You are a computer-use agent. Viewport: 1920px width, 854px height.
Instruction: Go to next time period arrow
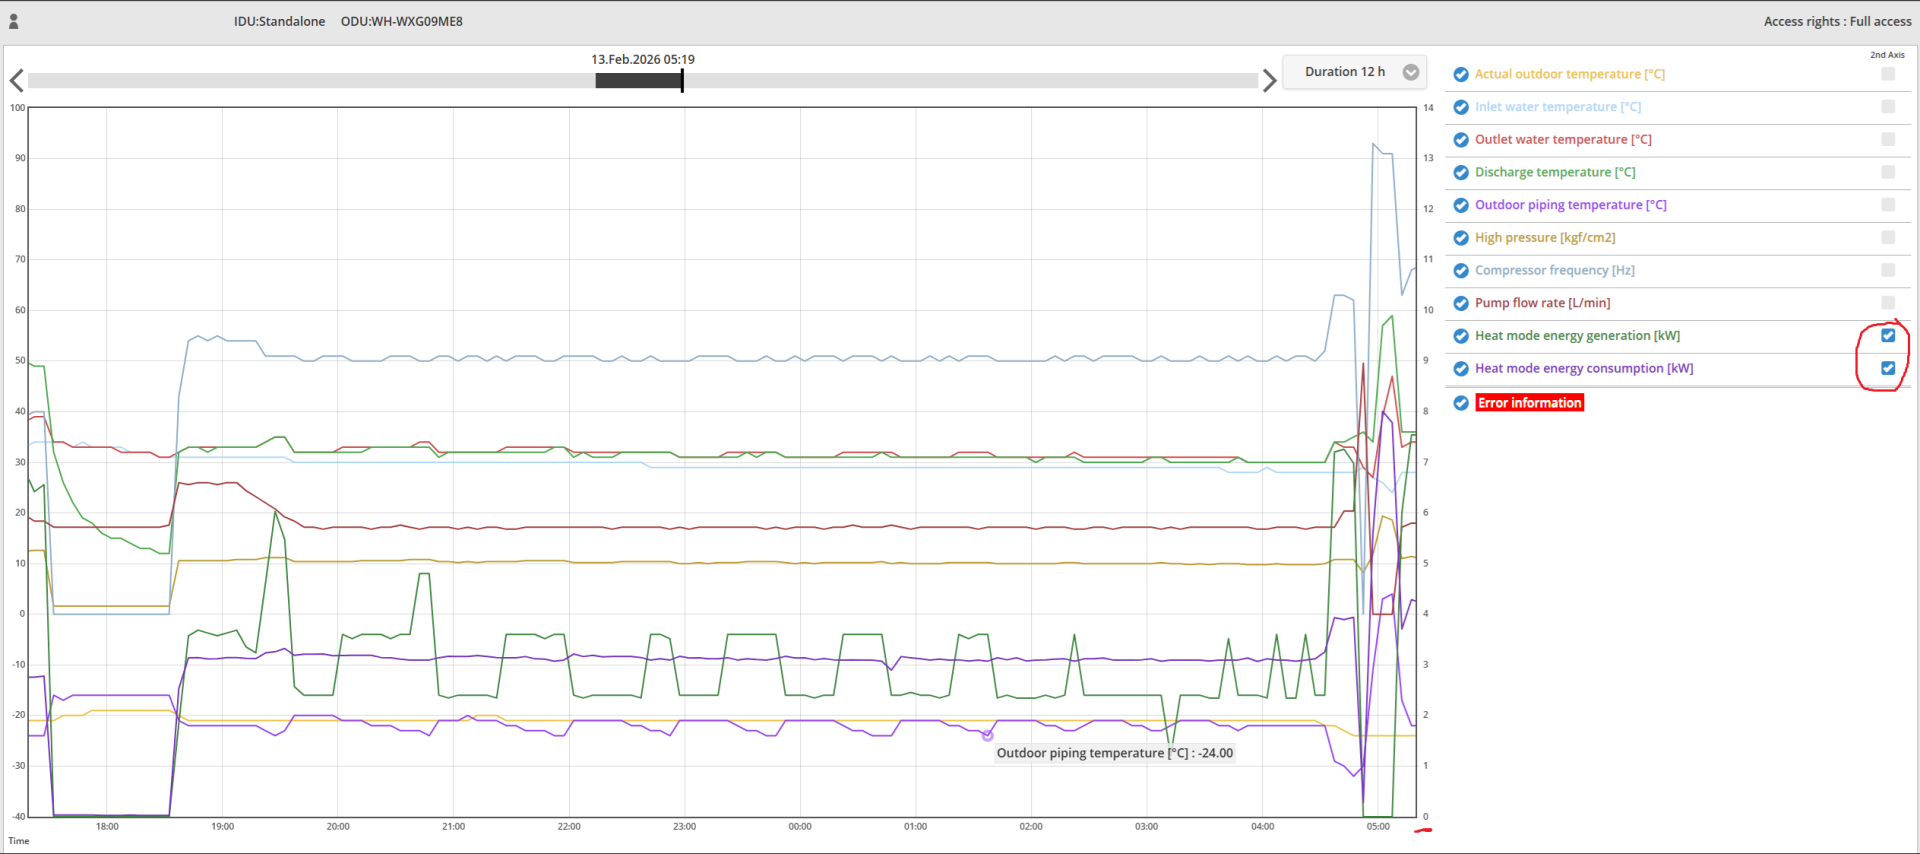[1269, 81]
